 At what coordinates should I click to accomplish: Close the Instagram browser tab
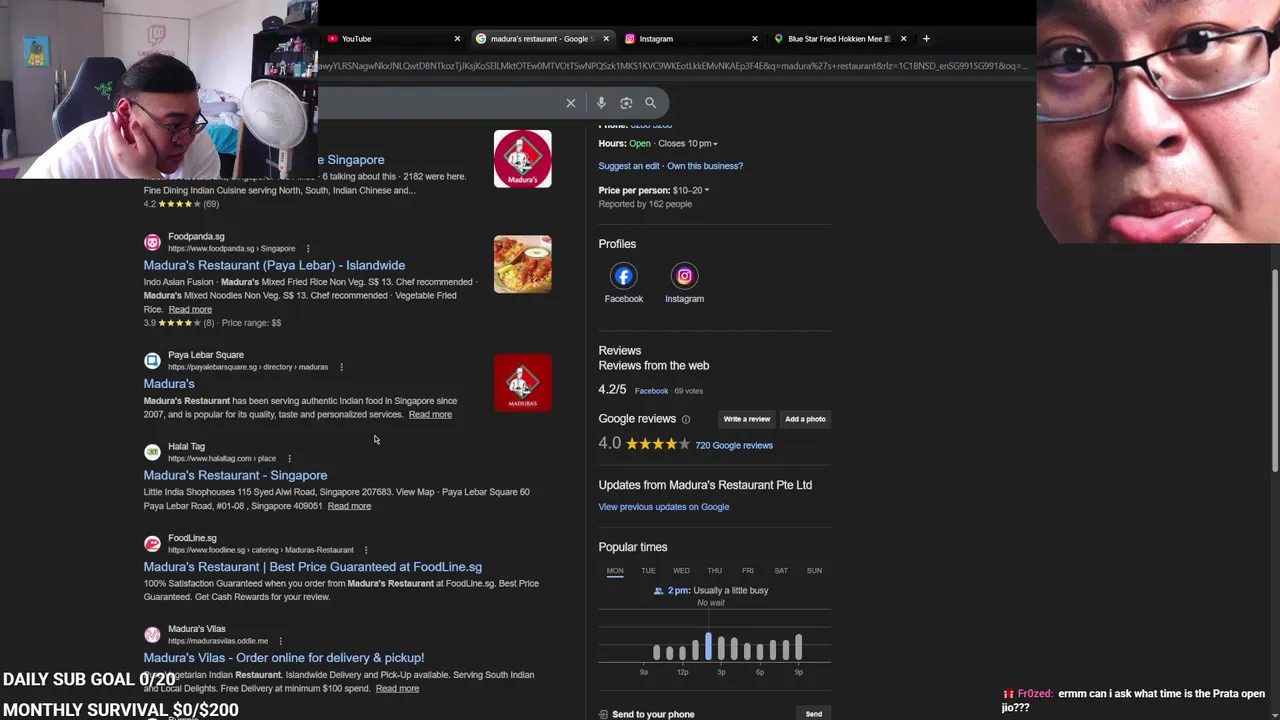point(755,39)
